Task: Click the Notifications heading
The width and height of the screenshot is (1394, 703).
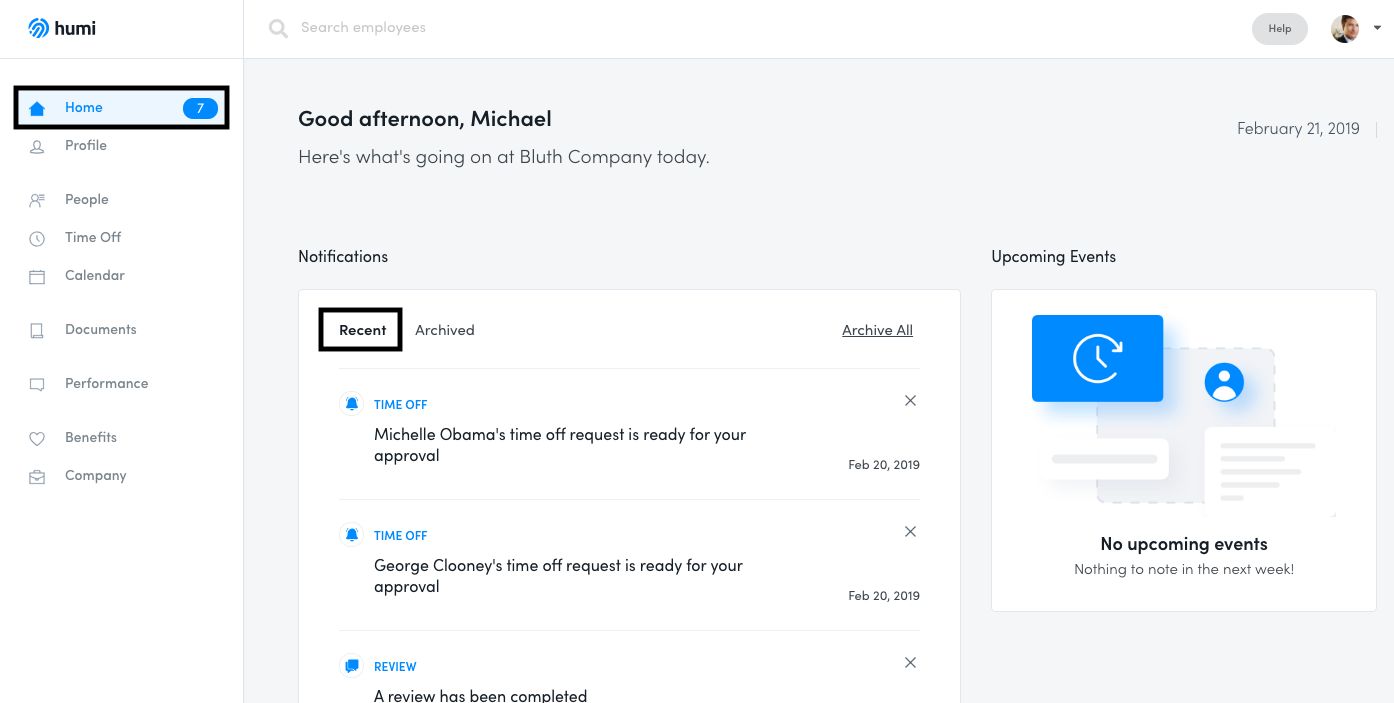Action: coord(343,257)
